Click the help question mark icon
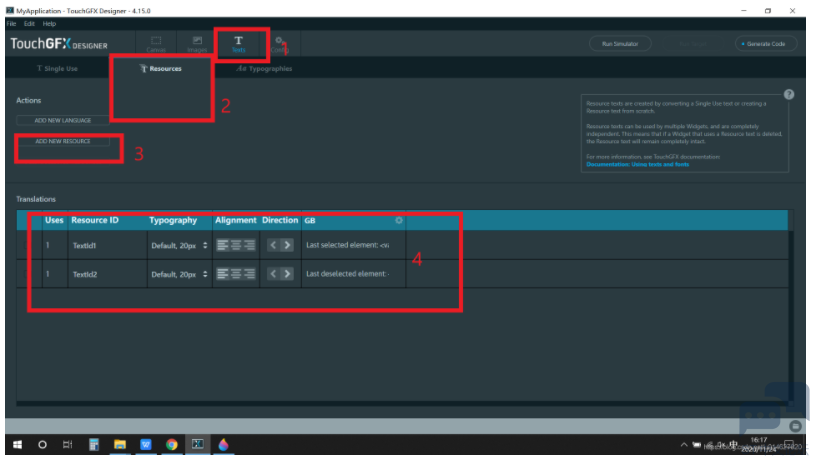Screen dimensions: 818x465 point(789,94)
